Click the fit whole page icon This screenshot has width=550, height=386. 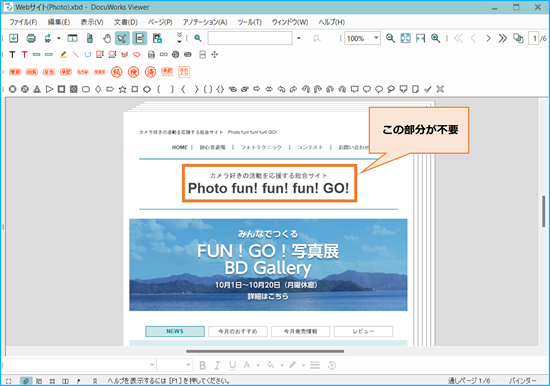point(405,38)
